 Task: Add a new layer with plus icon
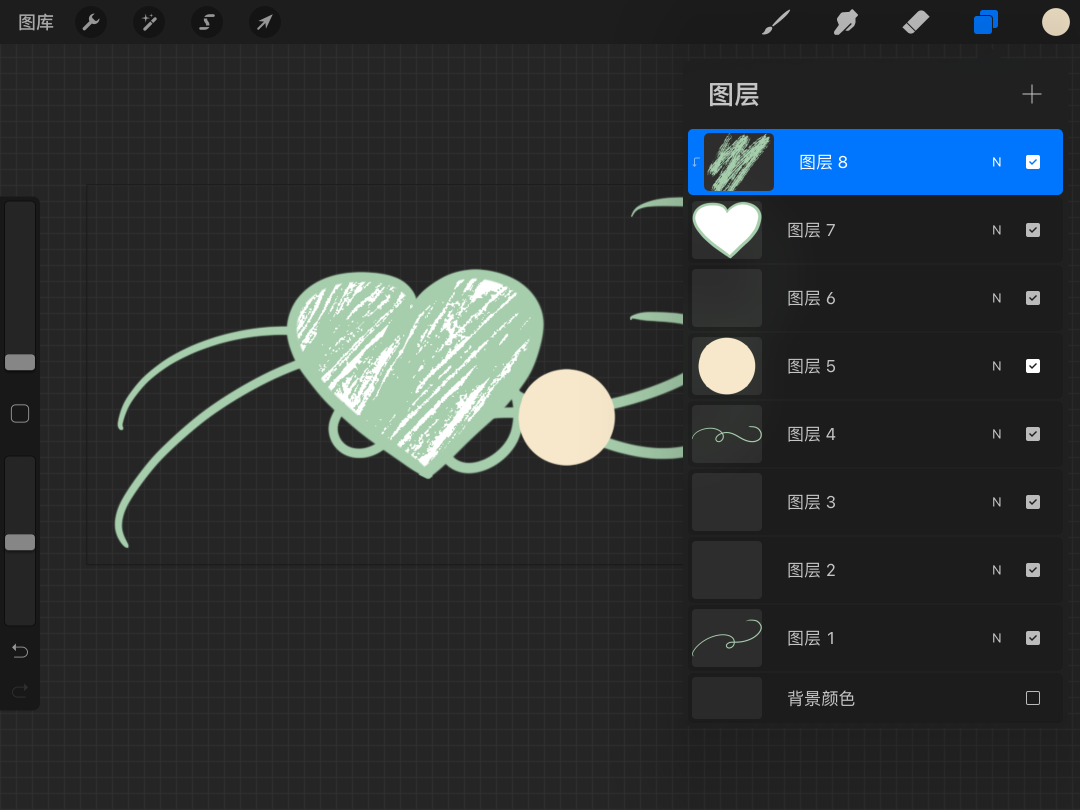pos(1031,94)
